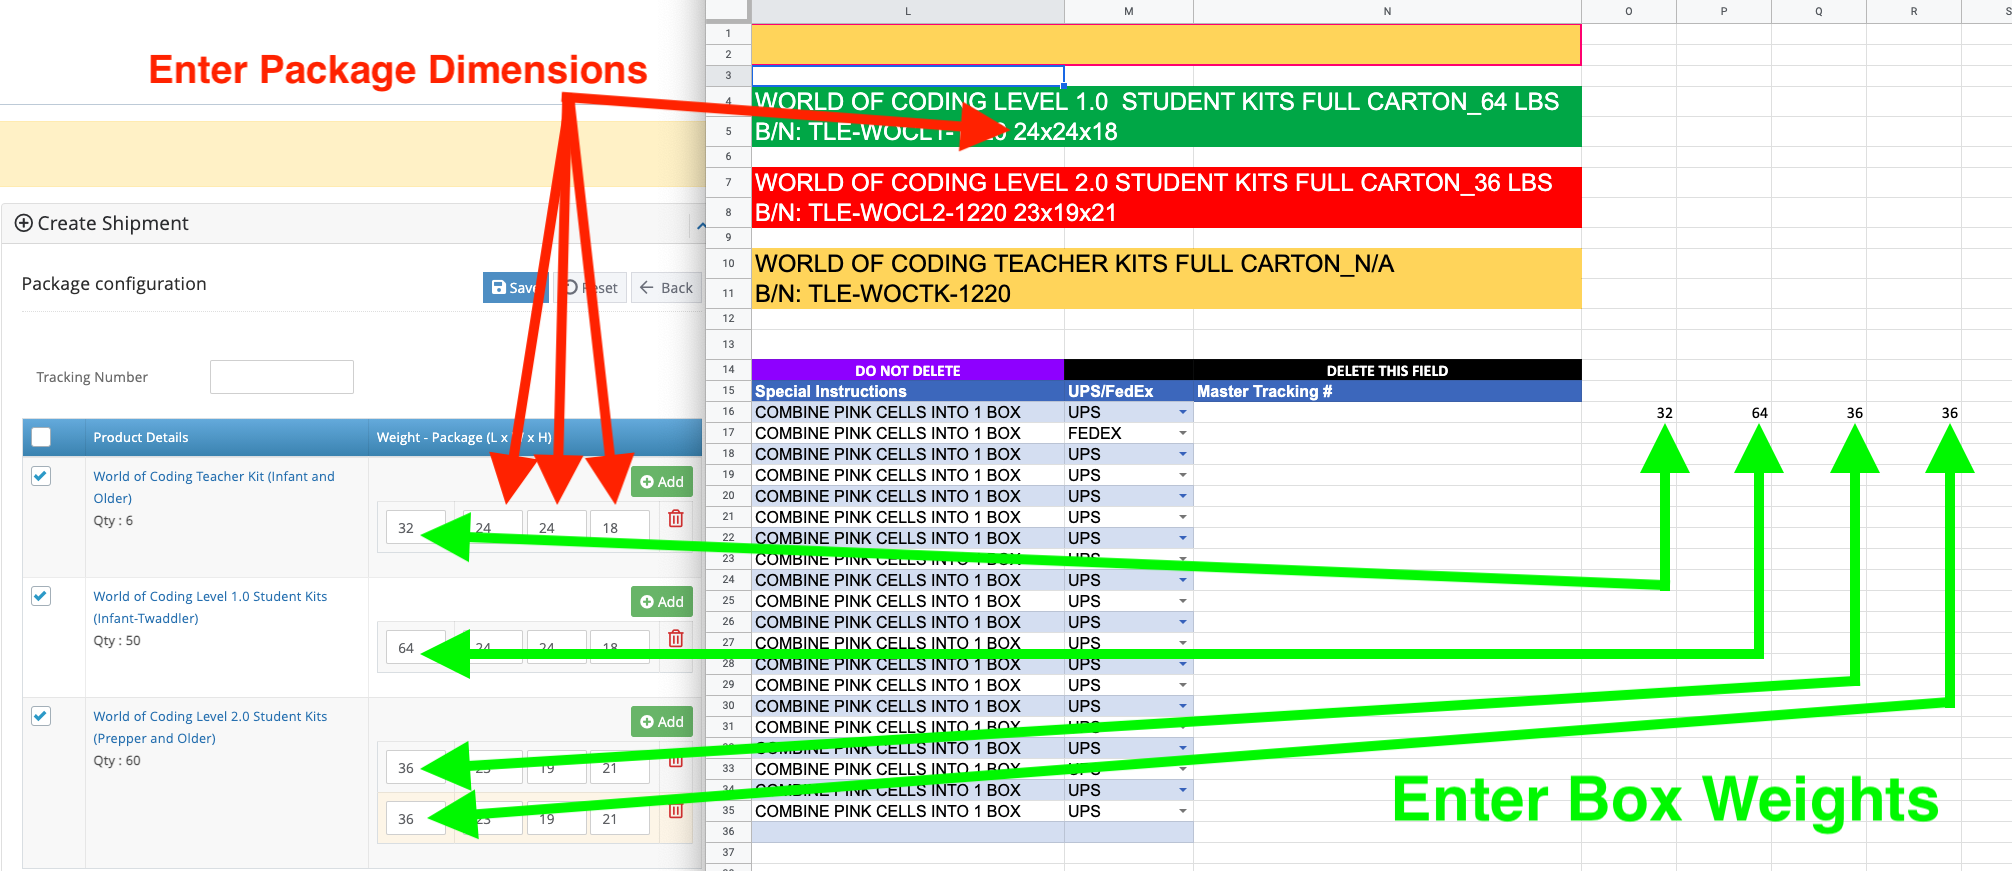Select column M header in the spreadsheet
Viewport: 2012px width, 871px height.
[1129, 11]
